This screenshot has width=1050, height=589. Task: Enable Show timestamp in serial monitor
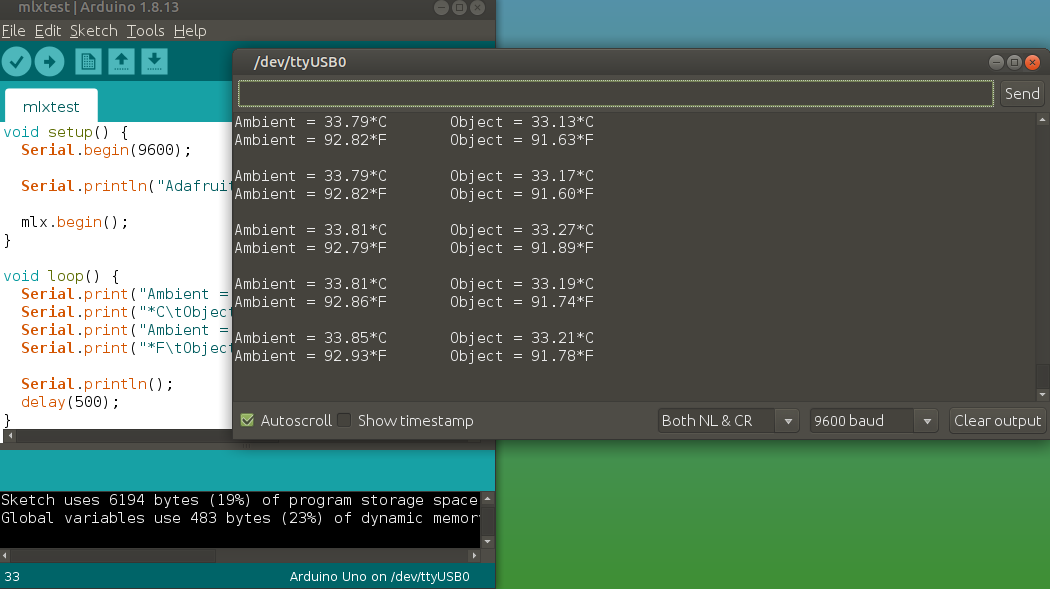344,420
